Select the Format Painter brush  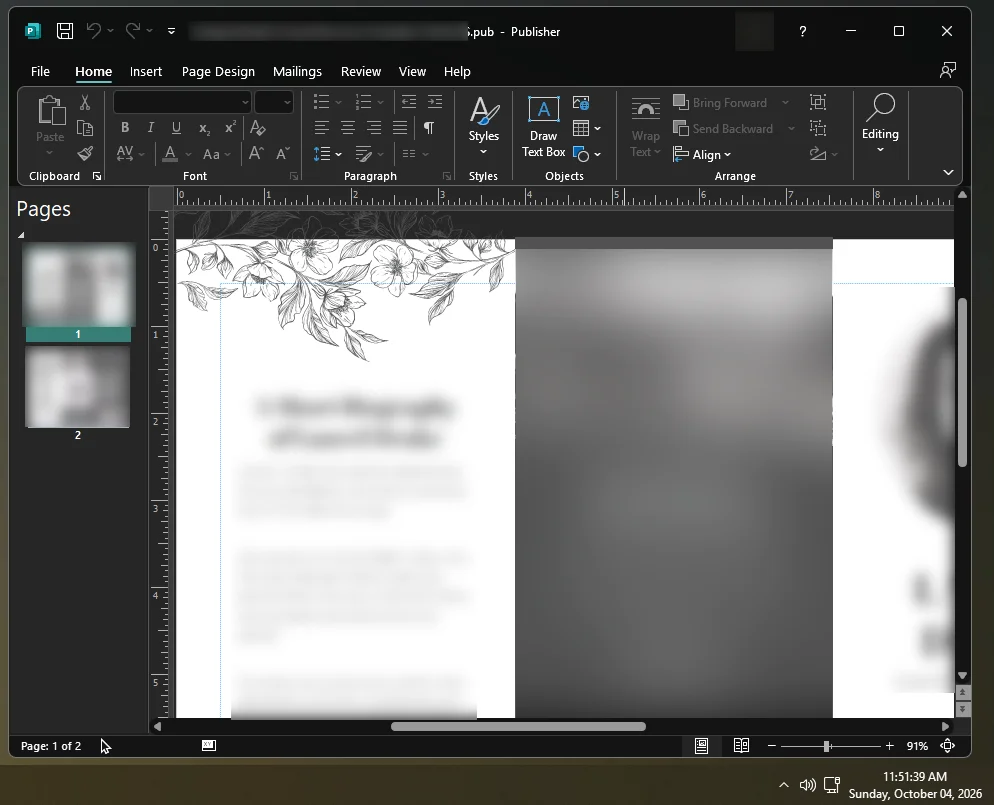(x=85, y=153)
